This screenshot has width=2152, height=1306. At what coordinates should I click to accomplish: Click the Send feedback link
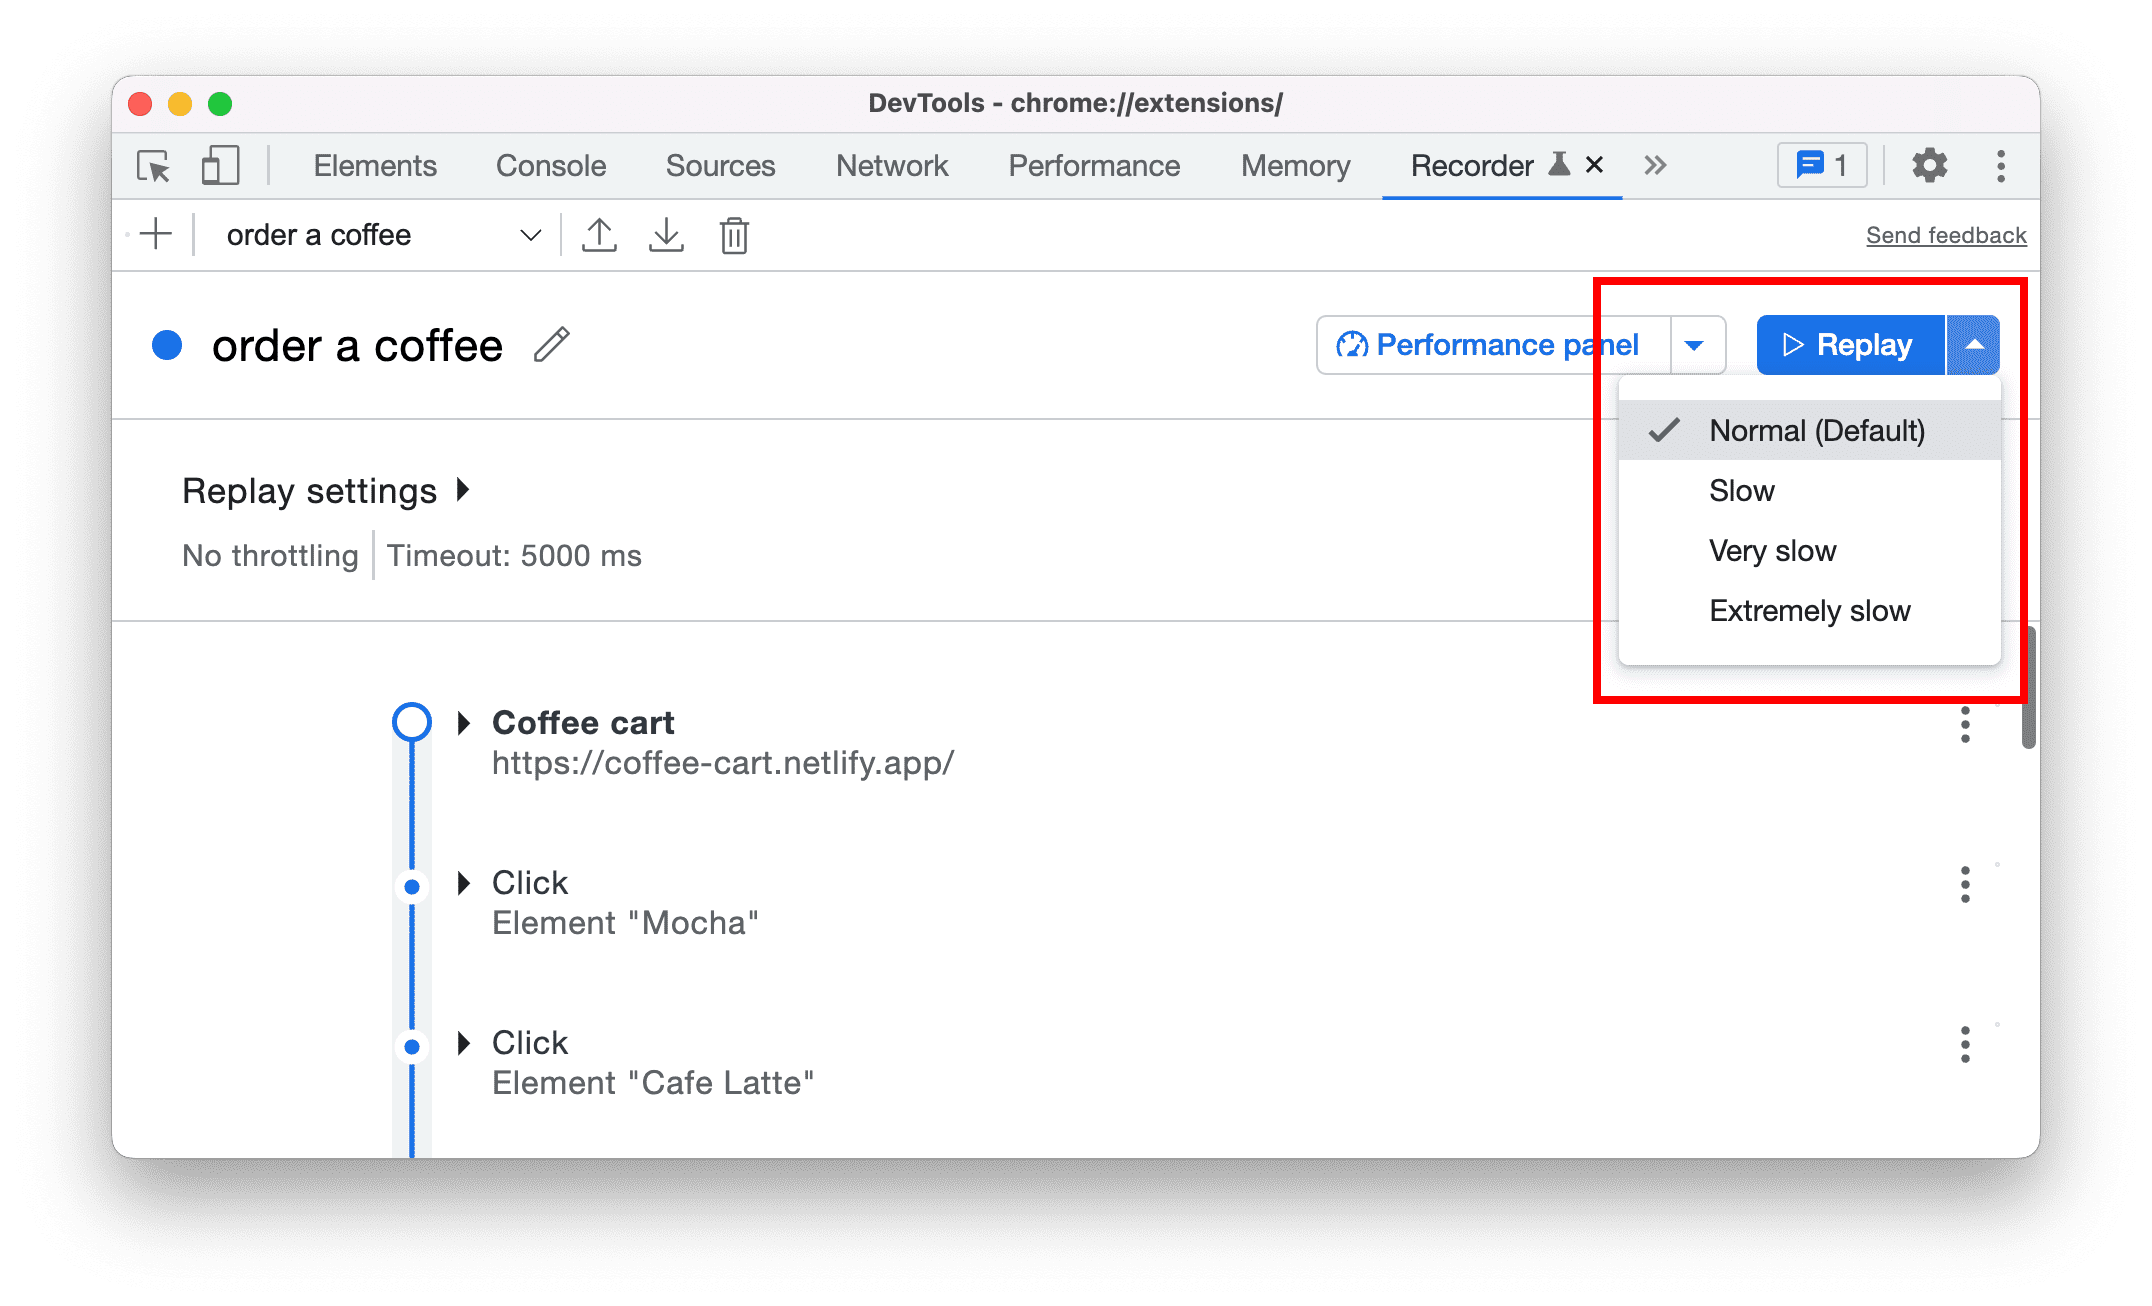tap(1944, 235)
